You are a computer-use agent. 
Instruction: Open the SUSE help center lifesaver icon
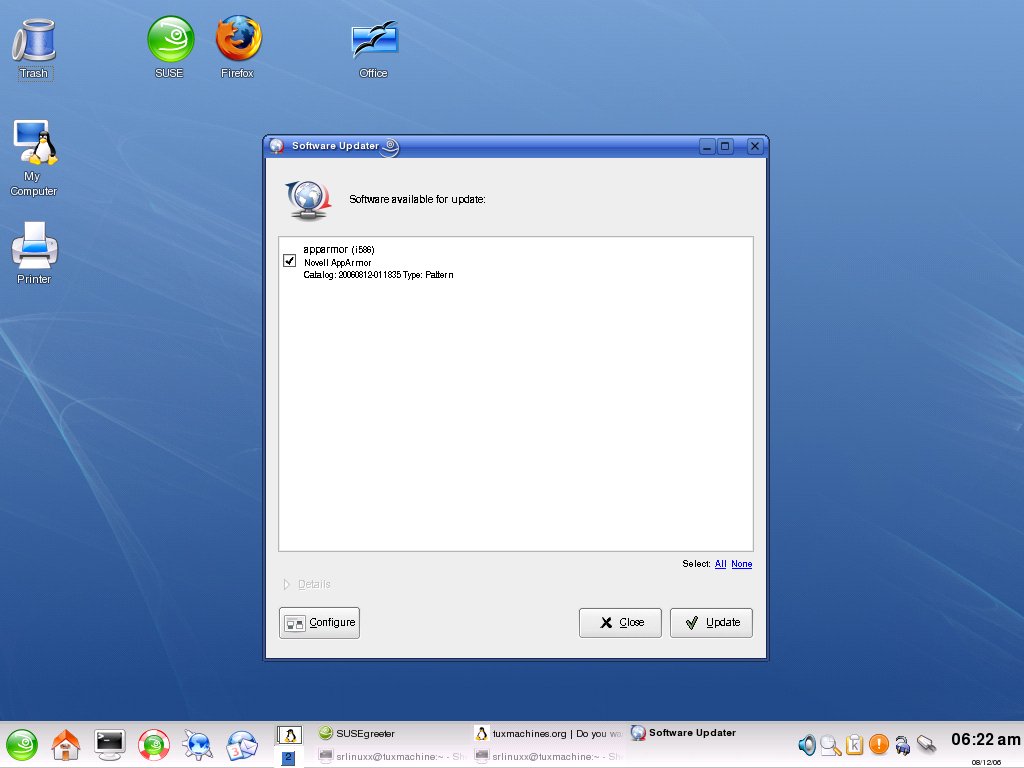pos(153,745)
